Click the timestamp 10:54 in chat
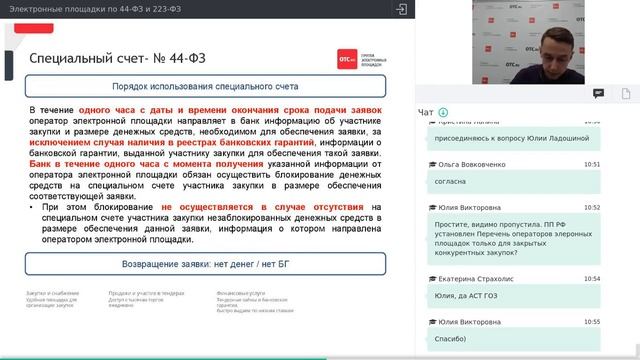The image size is (640, 360). [x=592, y=279]
